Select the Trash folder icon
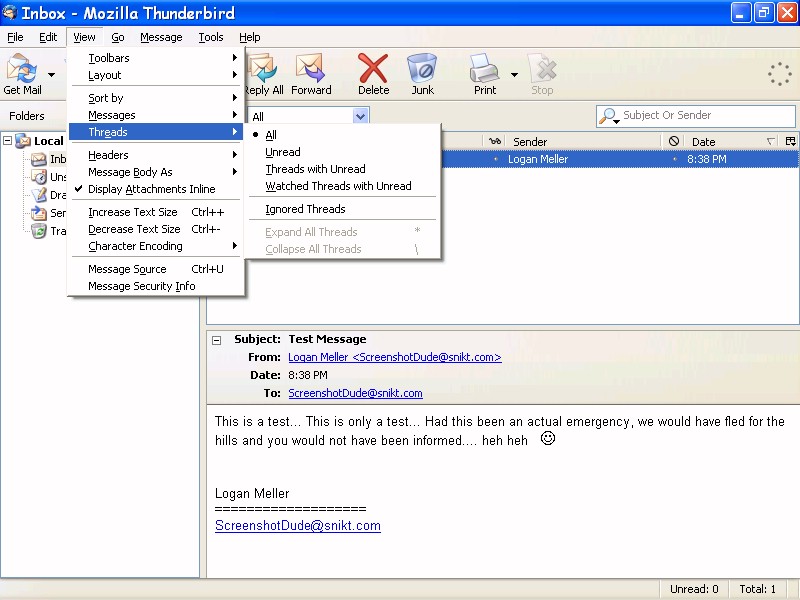 39,231
